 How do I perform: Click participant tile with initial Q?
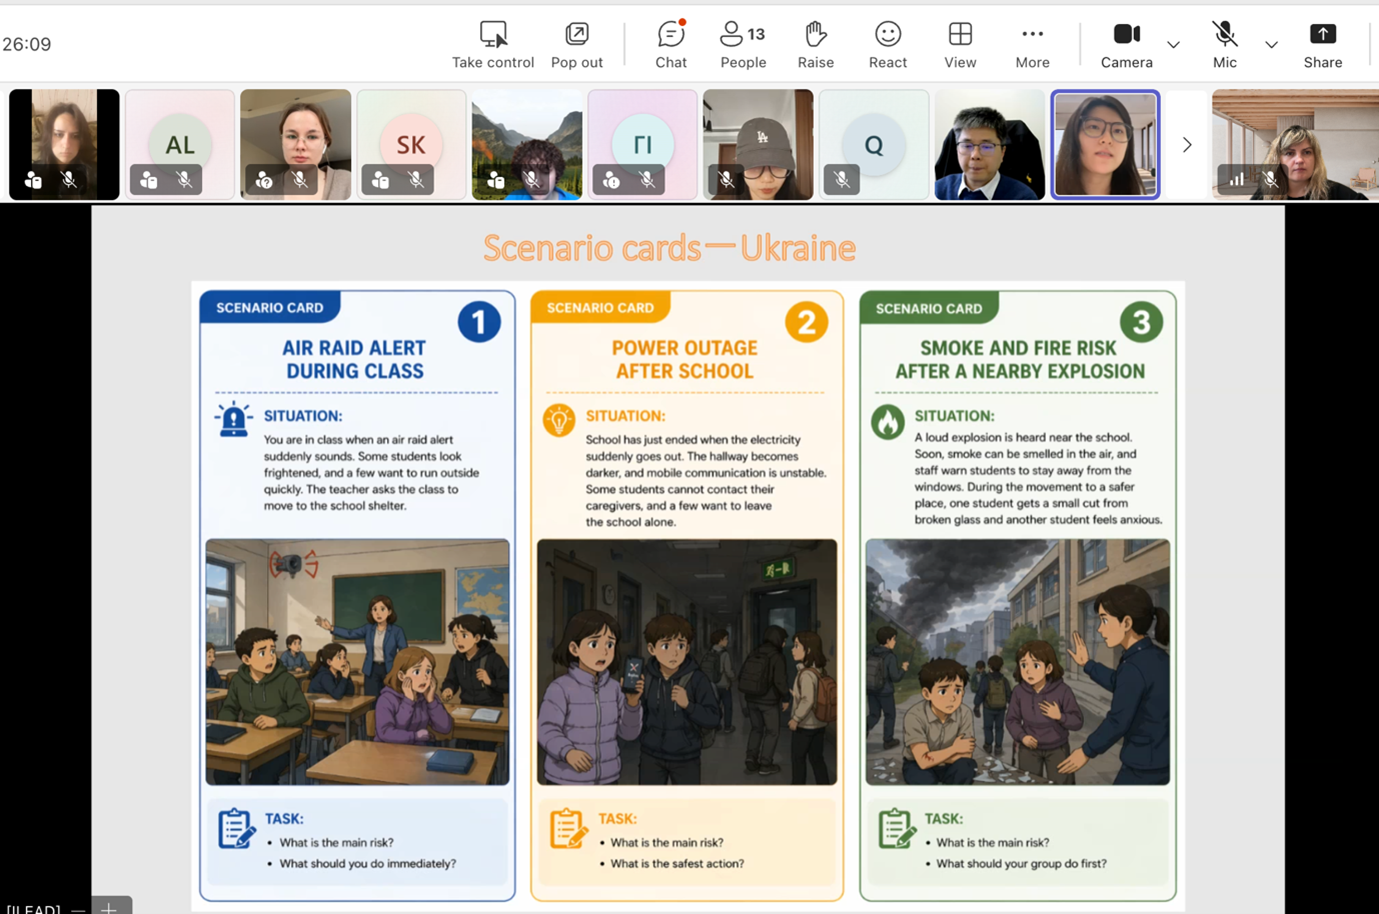(x=873, y=144)
